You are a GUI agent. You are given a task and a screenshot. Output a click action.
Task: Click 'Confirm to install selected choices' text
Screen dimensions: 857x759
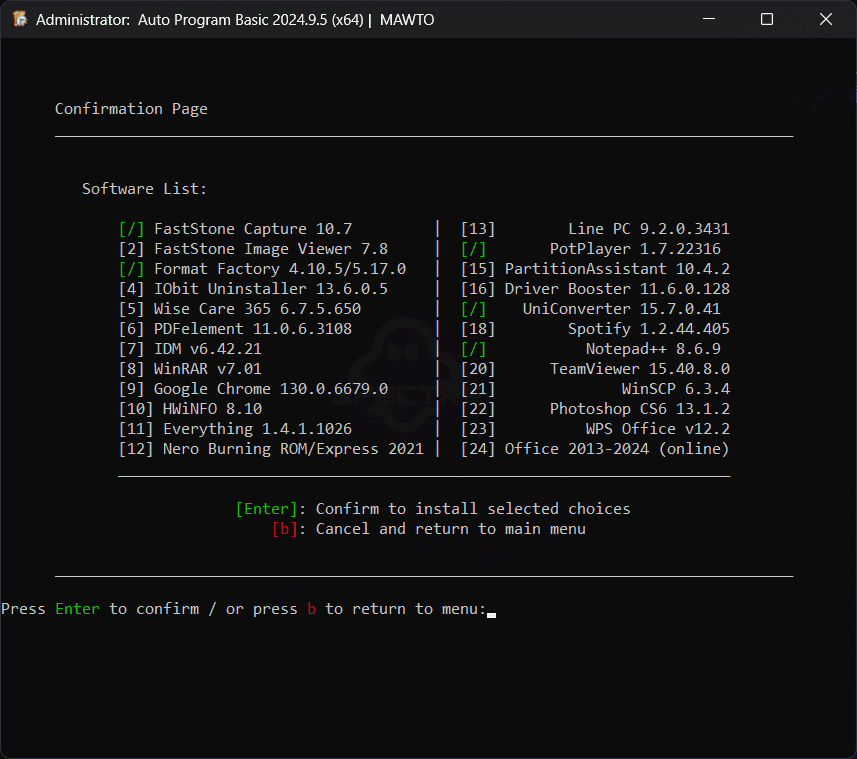coord(473,509)
